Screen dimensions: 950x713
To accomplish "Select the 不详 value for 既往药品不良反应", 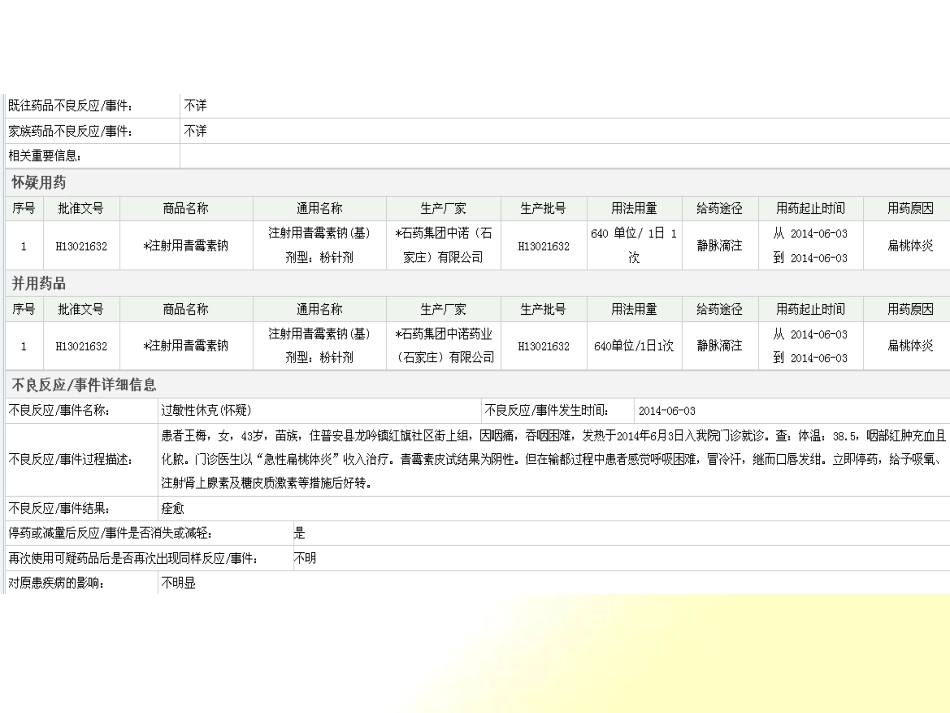I will coord(195,106).
